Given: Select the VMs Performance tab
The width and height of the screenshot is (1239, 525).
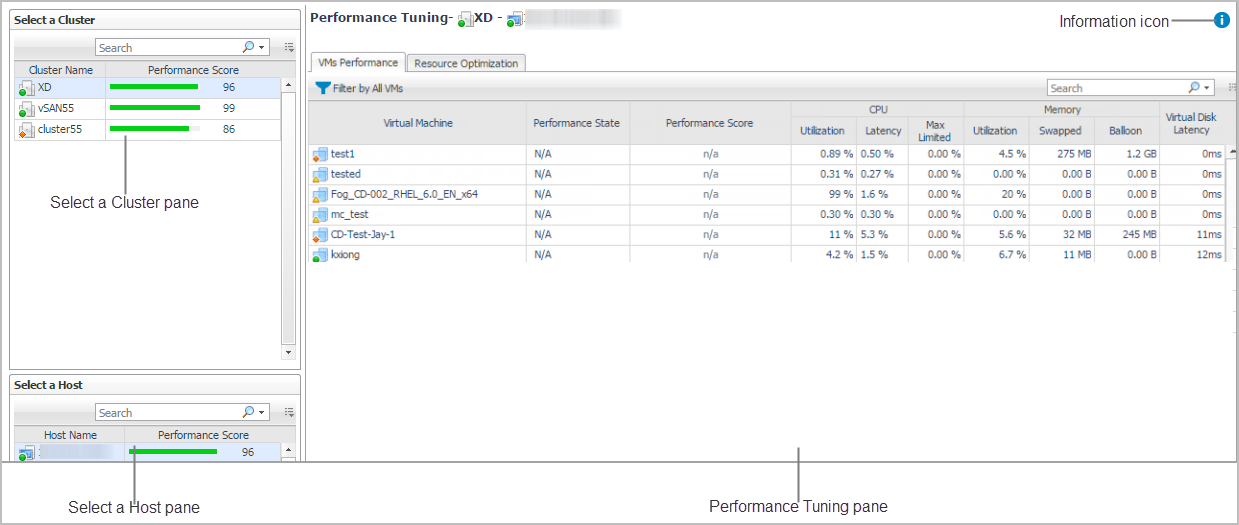Looking at the screenshot, I should coord(358,63).
